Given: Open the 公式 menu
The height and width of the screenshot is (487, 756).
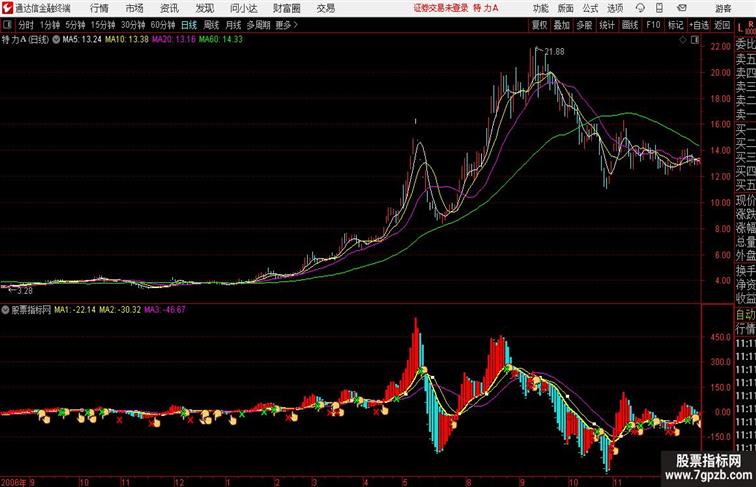Looking at the screenshot, I should [590, 8].
